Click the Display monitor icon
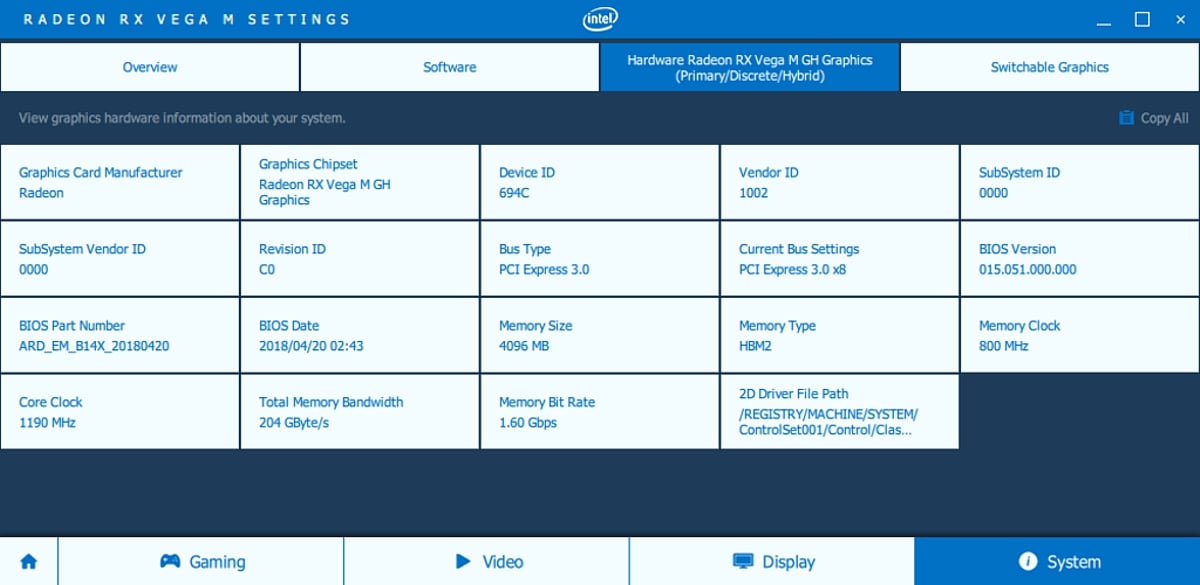 click(x=743, y=561)
